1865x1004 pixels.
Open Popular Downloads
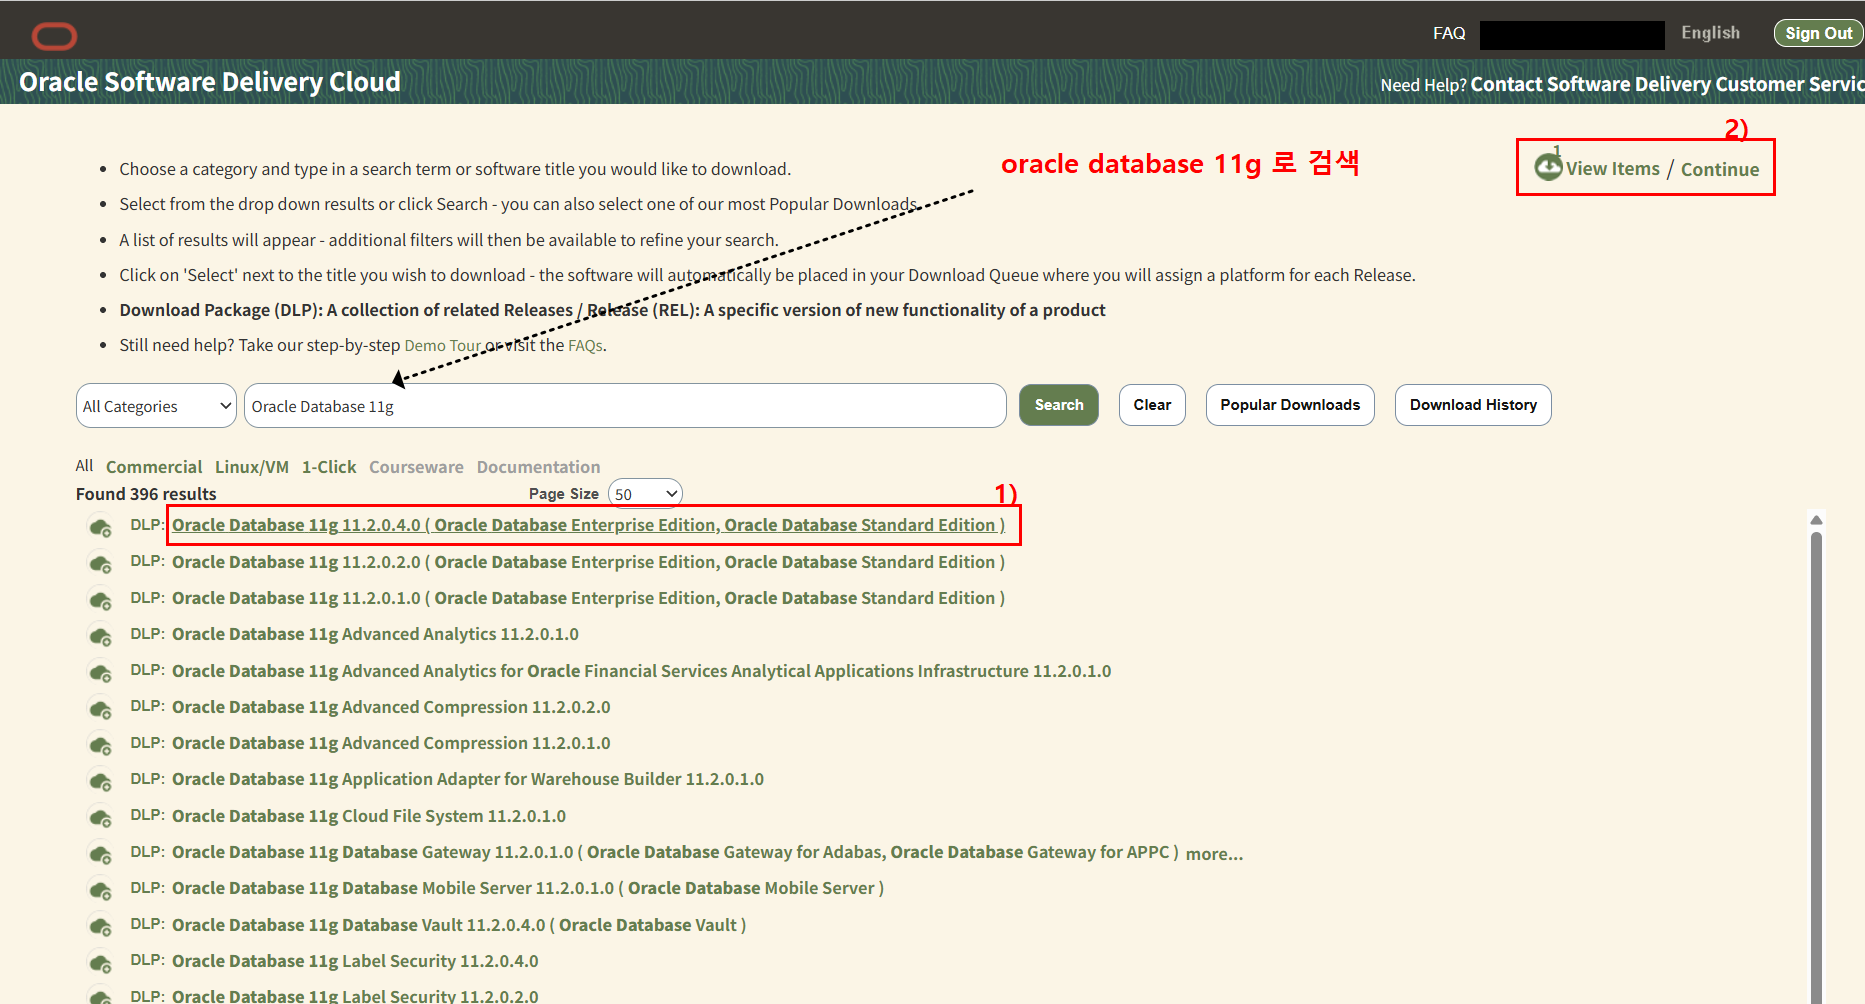click(1290, 405)
